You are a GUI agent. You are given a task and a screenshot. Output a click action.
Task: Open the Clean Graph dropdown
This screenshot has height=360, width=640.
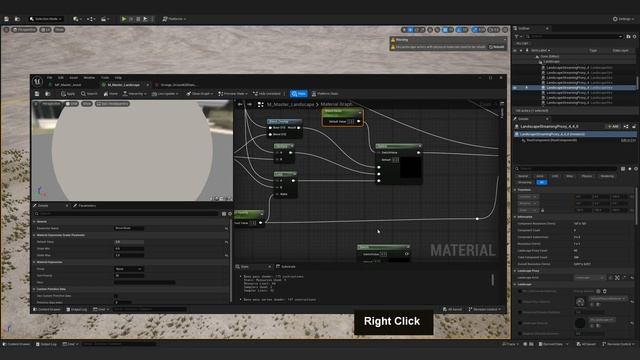(x=200, y=94)
